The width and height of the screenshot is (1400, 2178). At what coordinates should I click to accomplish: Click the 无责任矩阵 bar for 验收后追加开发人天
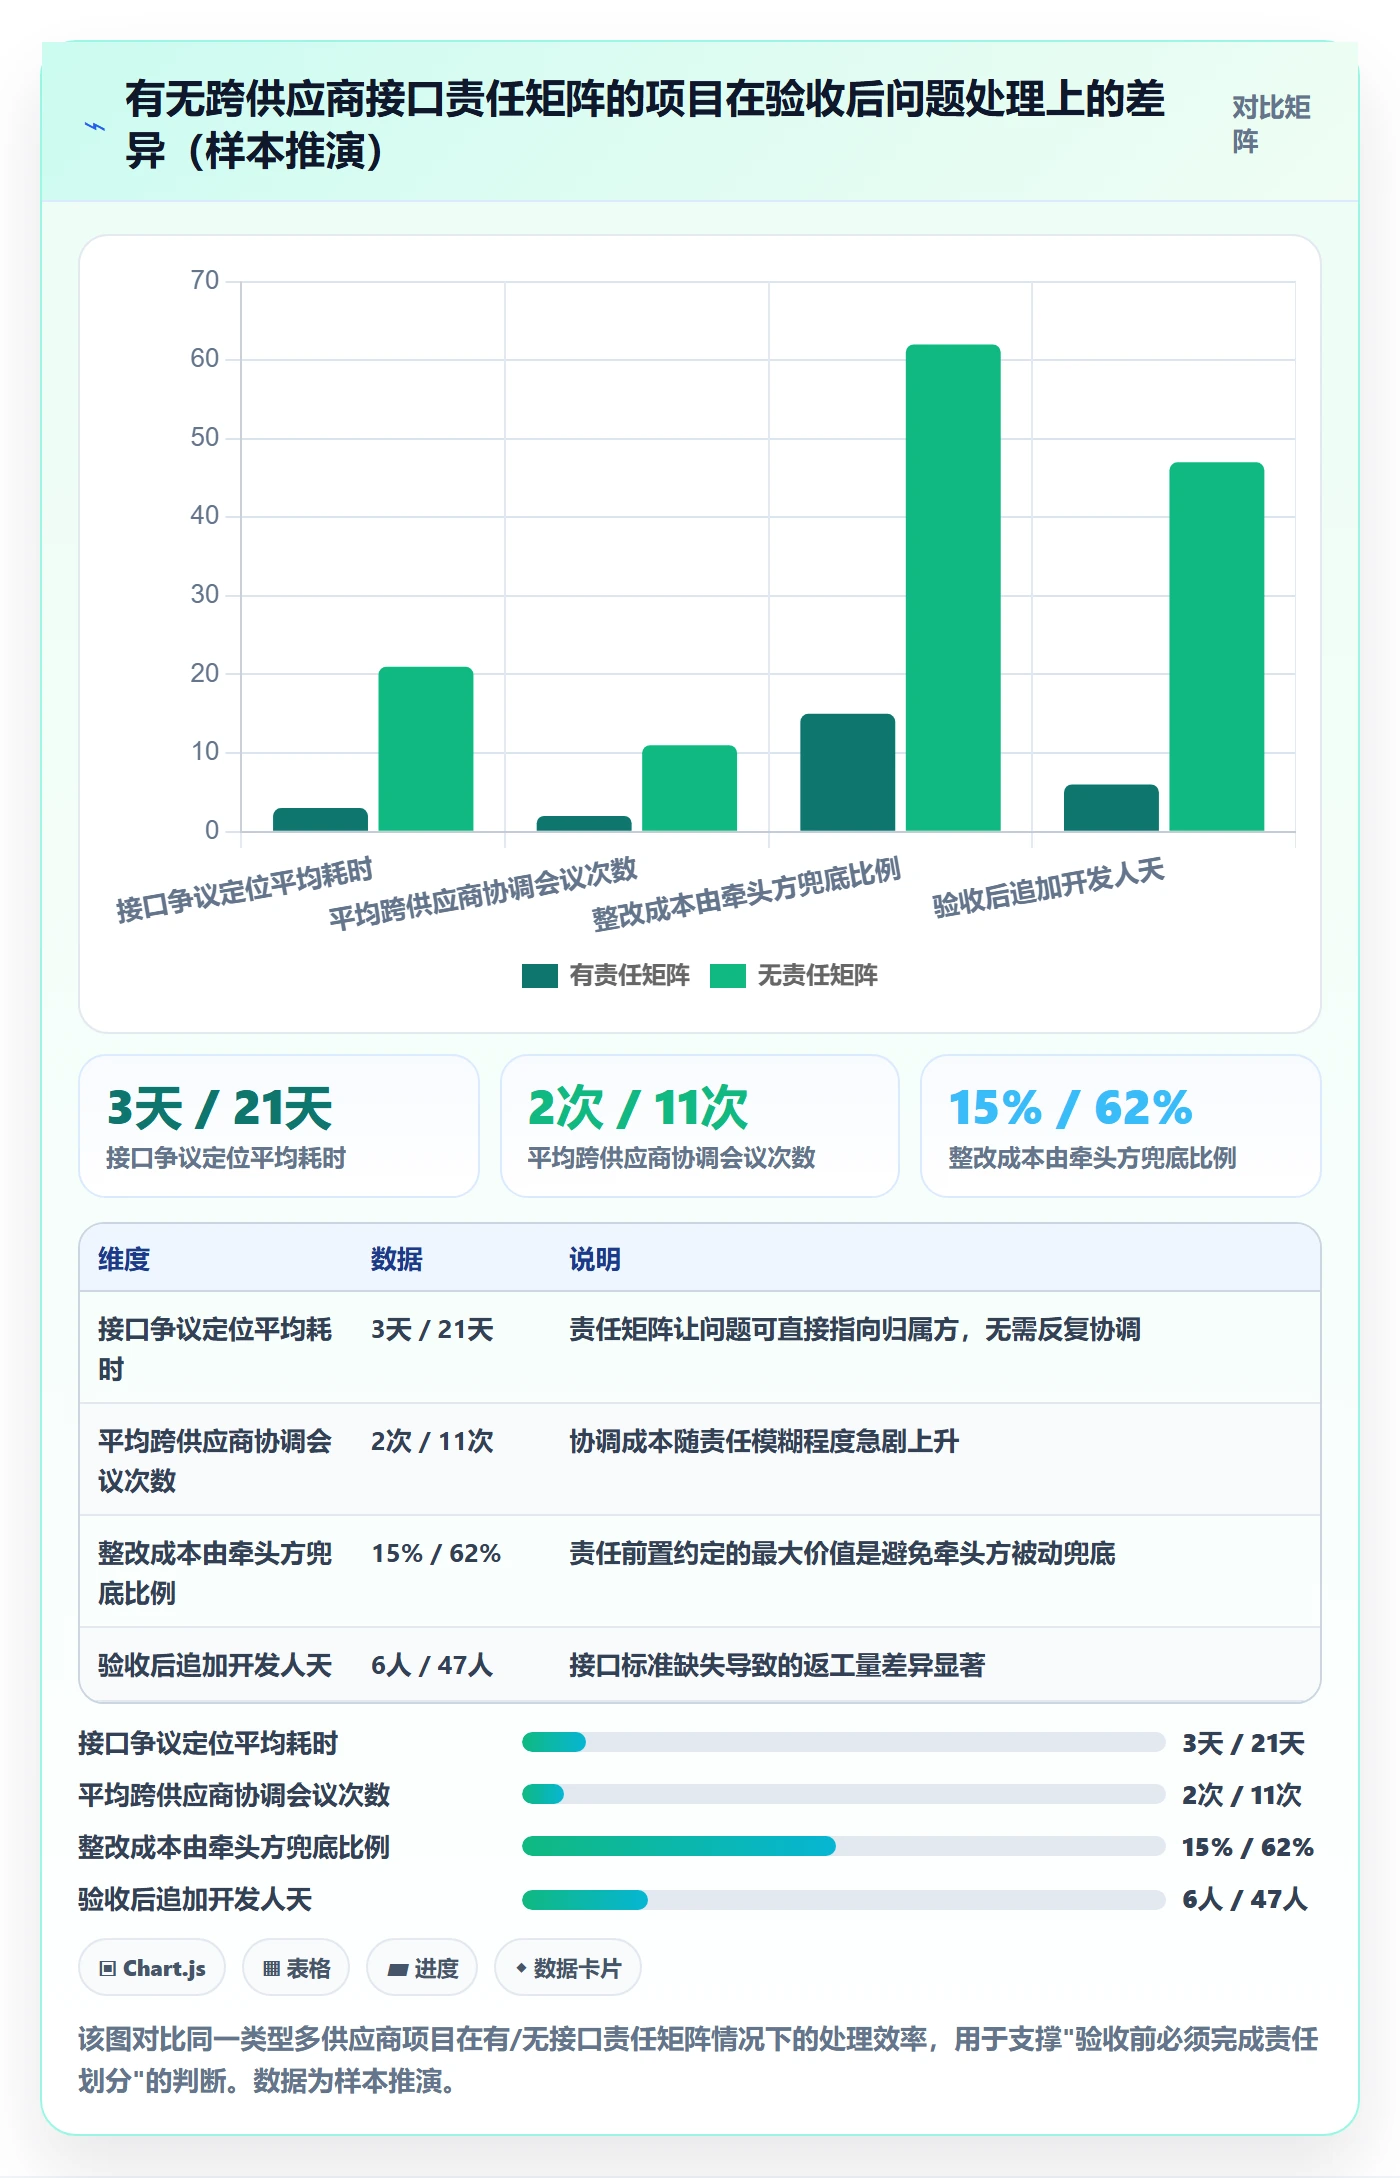coord(1217,647)
